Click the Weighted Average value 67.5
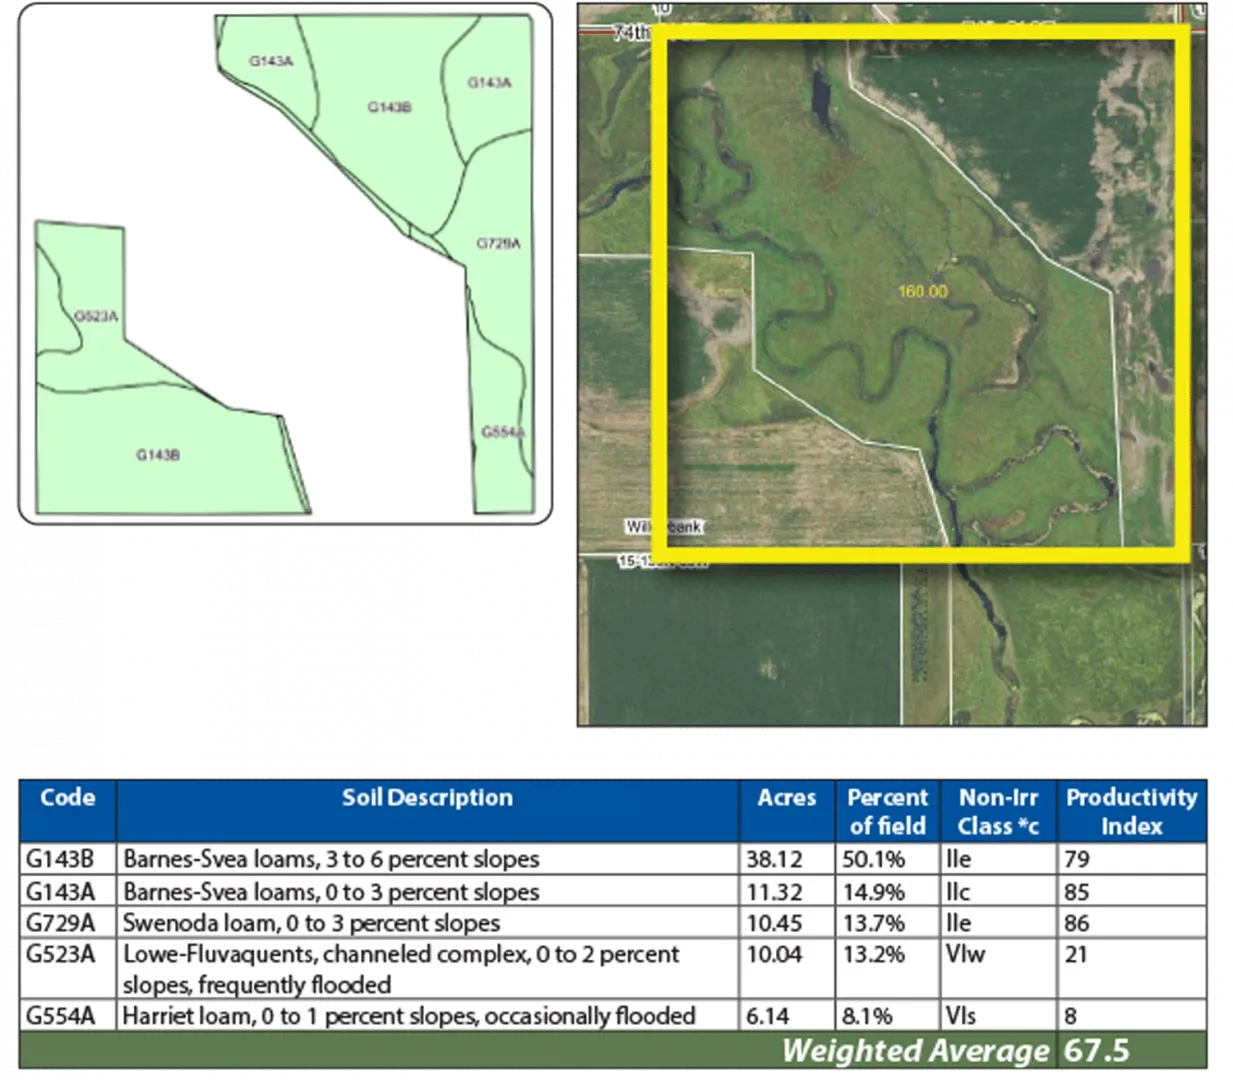The width and height of the screenshot is (1233, 1080). [1096, 1050]
